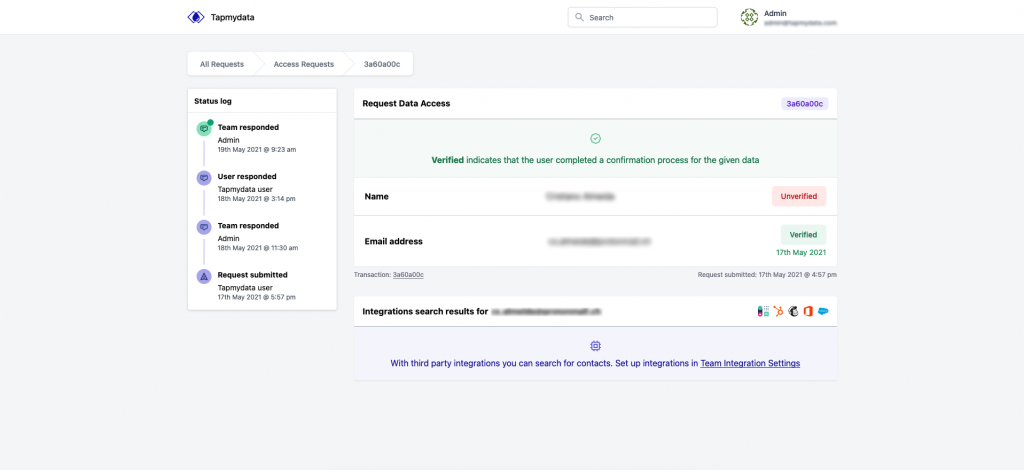The width and height of the screenshot is (1024, 470).
Task: Click the 19th May 2021 @ 9:23 am timestamp
Action: (257, 149)
